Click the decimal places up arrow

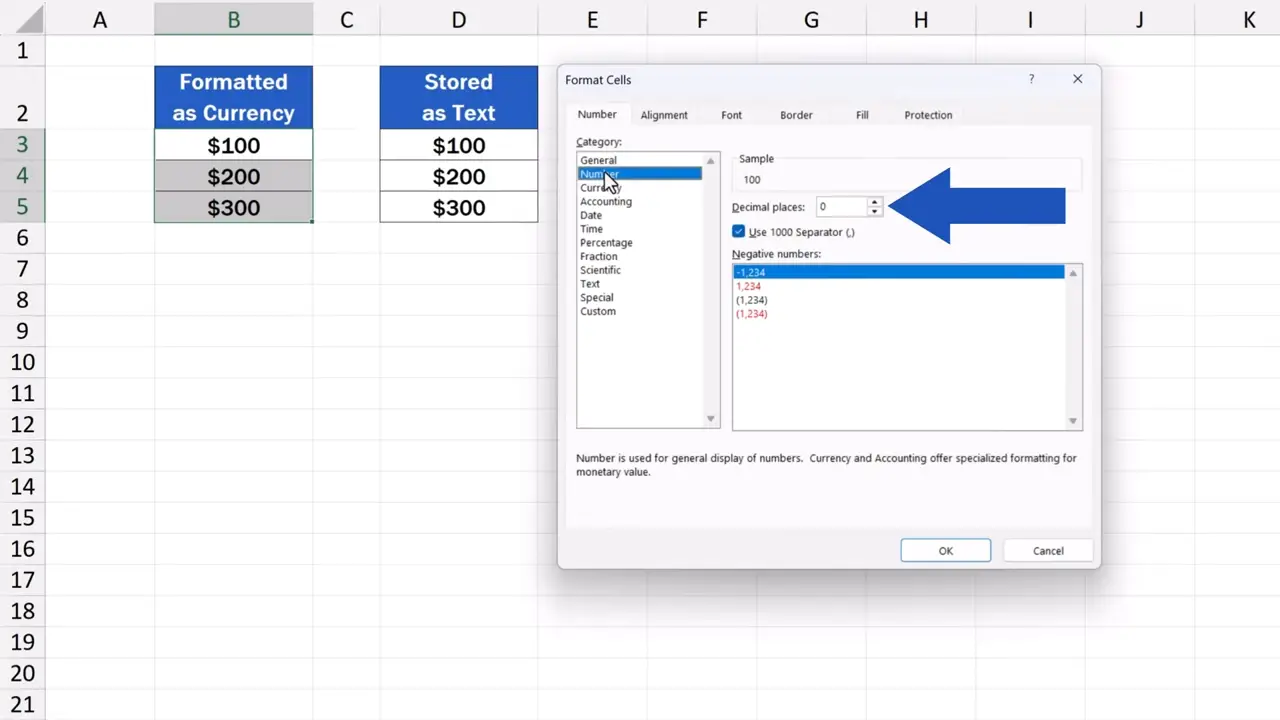click(x=874, y=201)
